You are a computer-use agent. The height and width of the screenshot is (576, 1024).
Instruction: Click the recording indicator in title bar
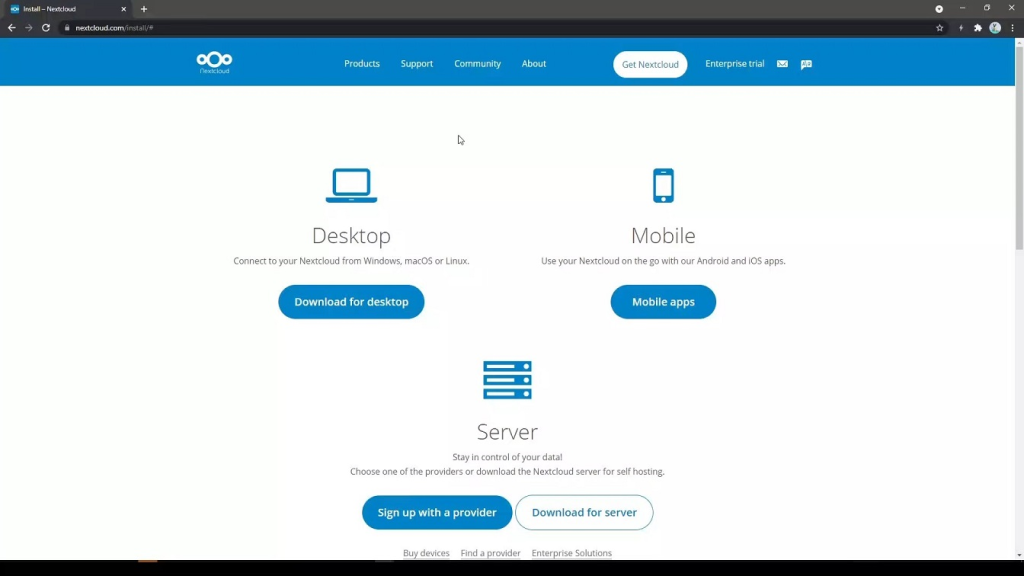(x=939, y=9)
